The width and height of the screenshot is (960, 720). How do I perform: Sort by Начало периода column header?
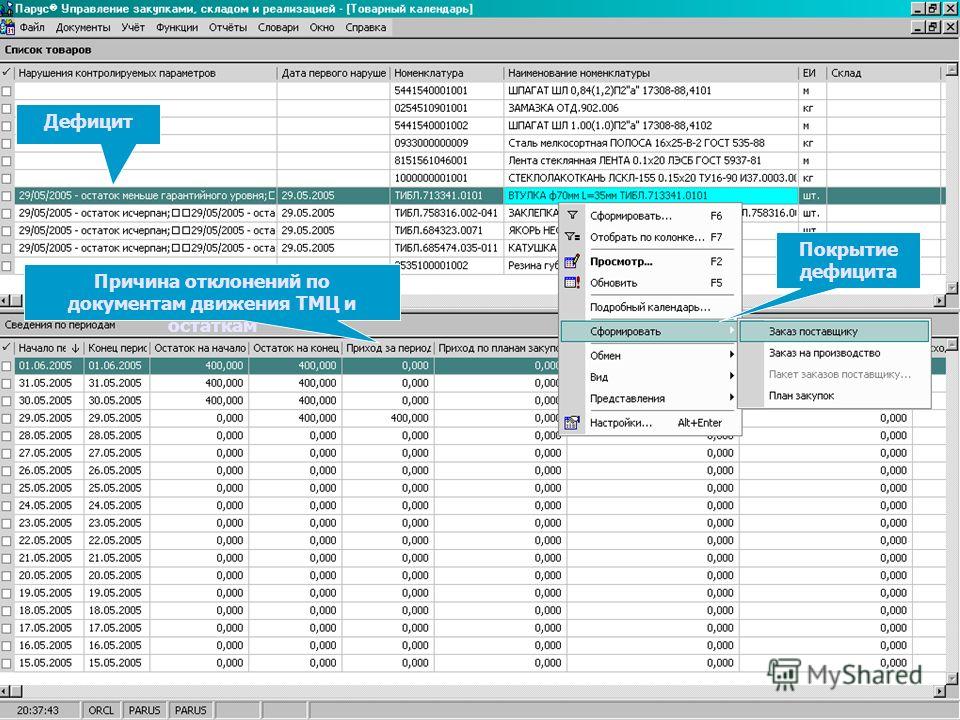[x=49, y=348]
